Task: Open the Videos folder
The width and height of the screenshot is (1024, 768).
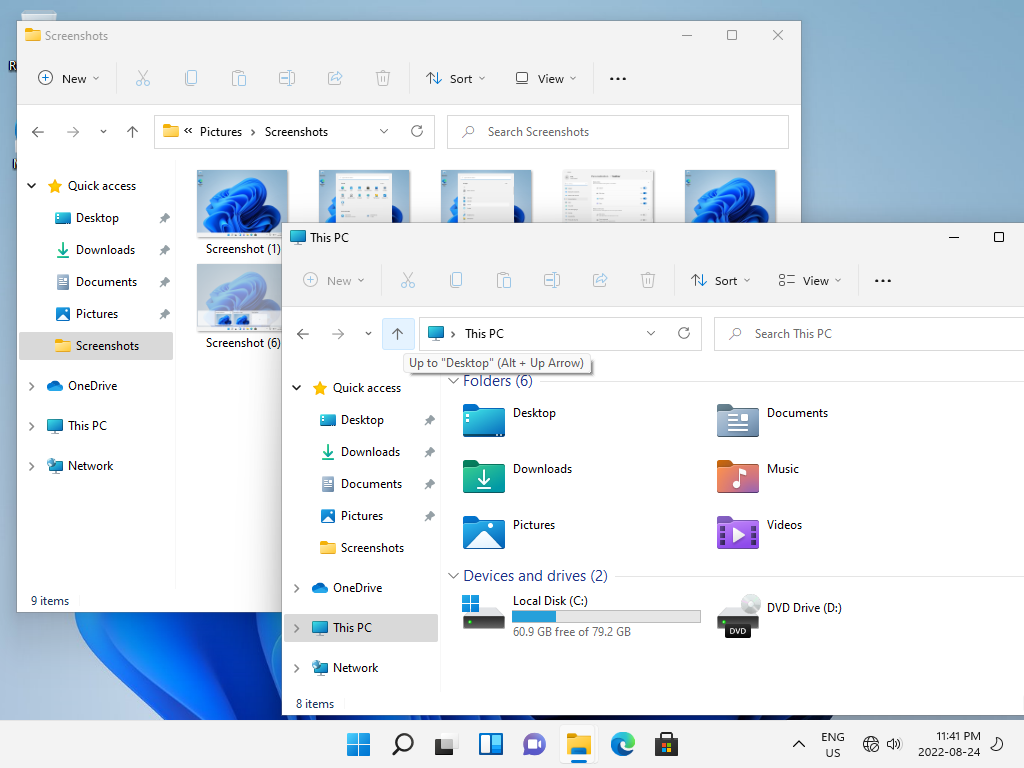Action: click(x=760, y=532)
